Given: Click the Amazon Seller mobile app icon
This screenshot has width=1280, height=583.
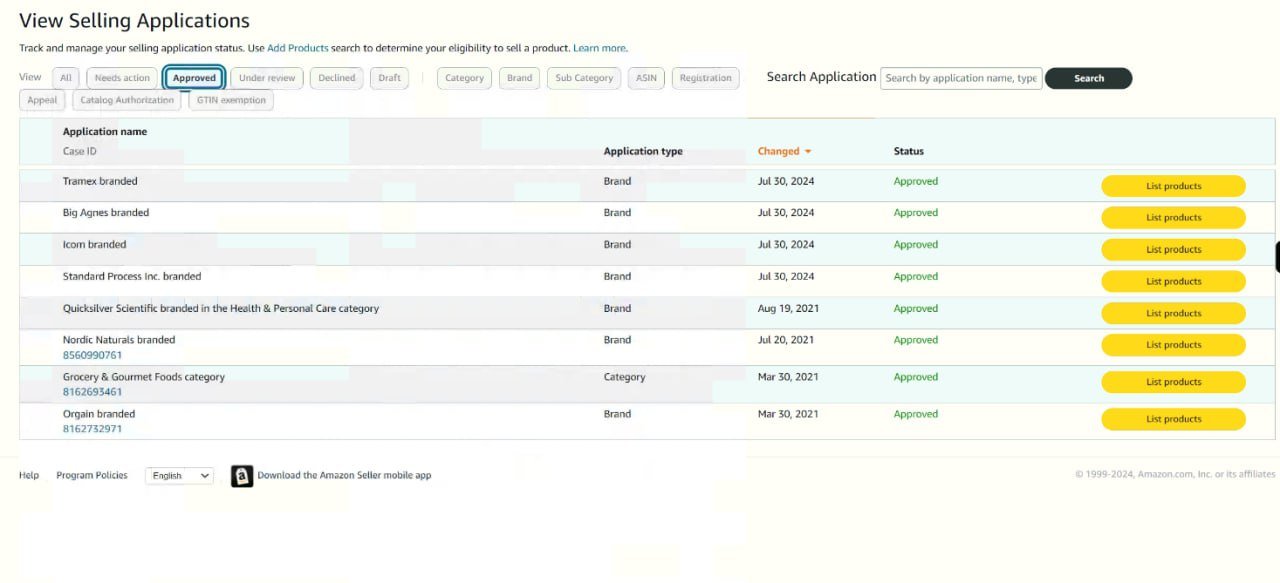Looking at the screenshot, I should [x=242, y=476].
